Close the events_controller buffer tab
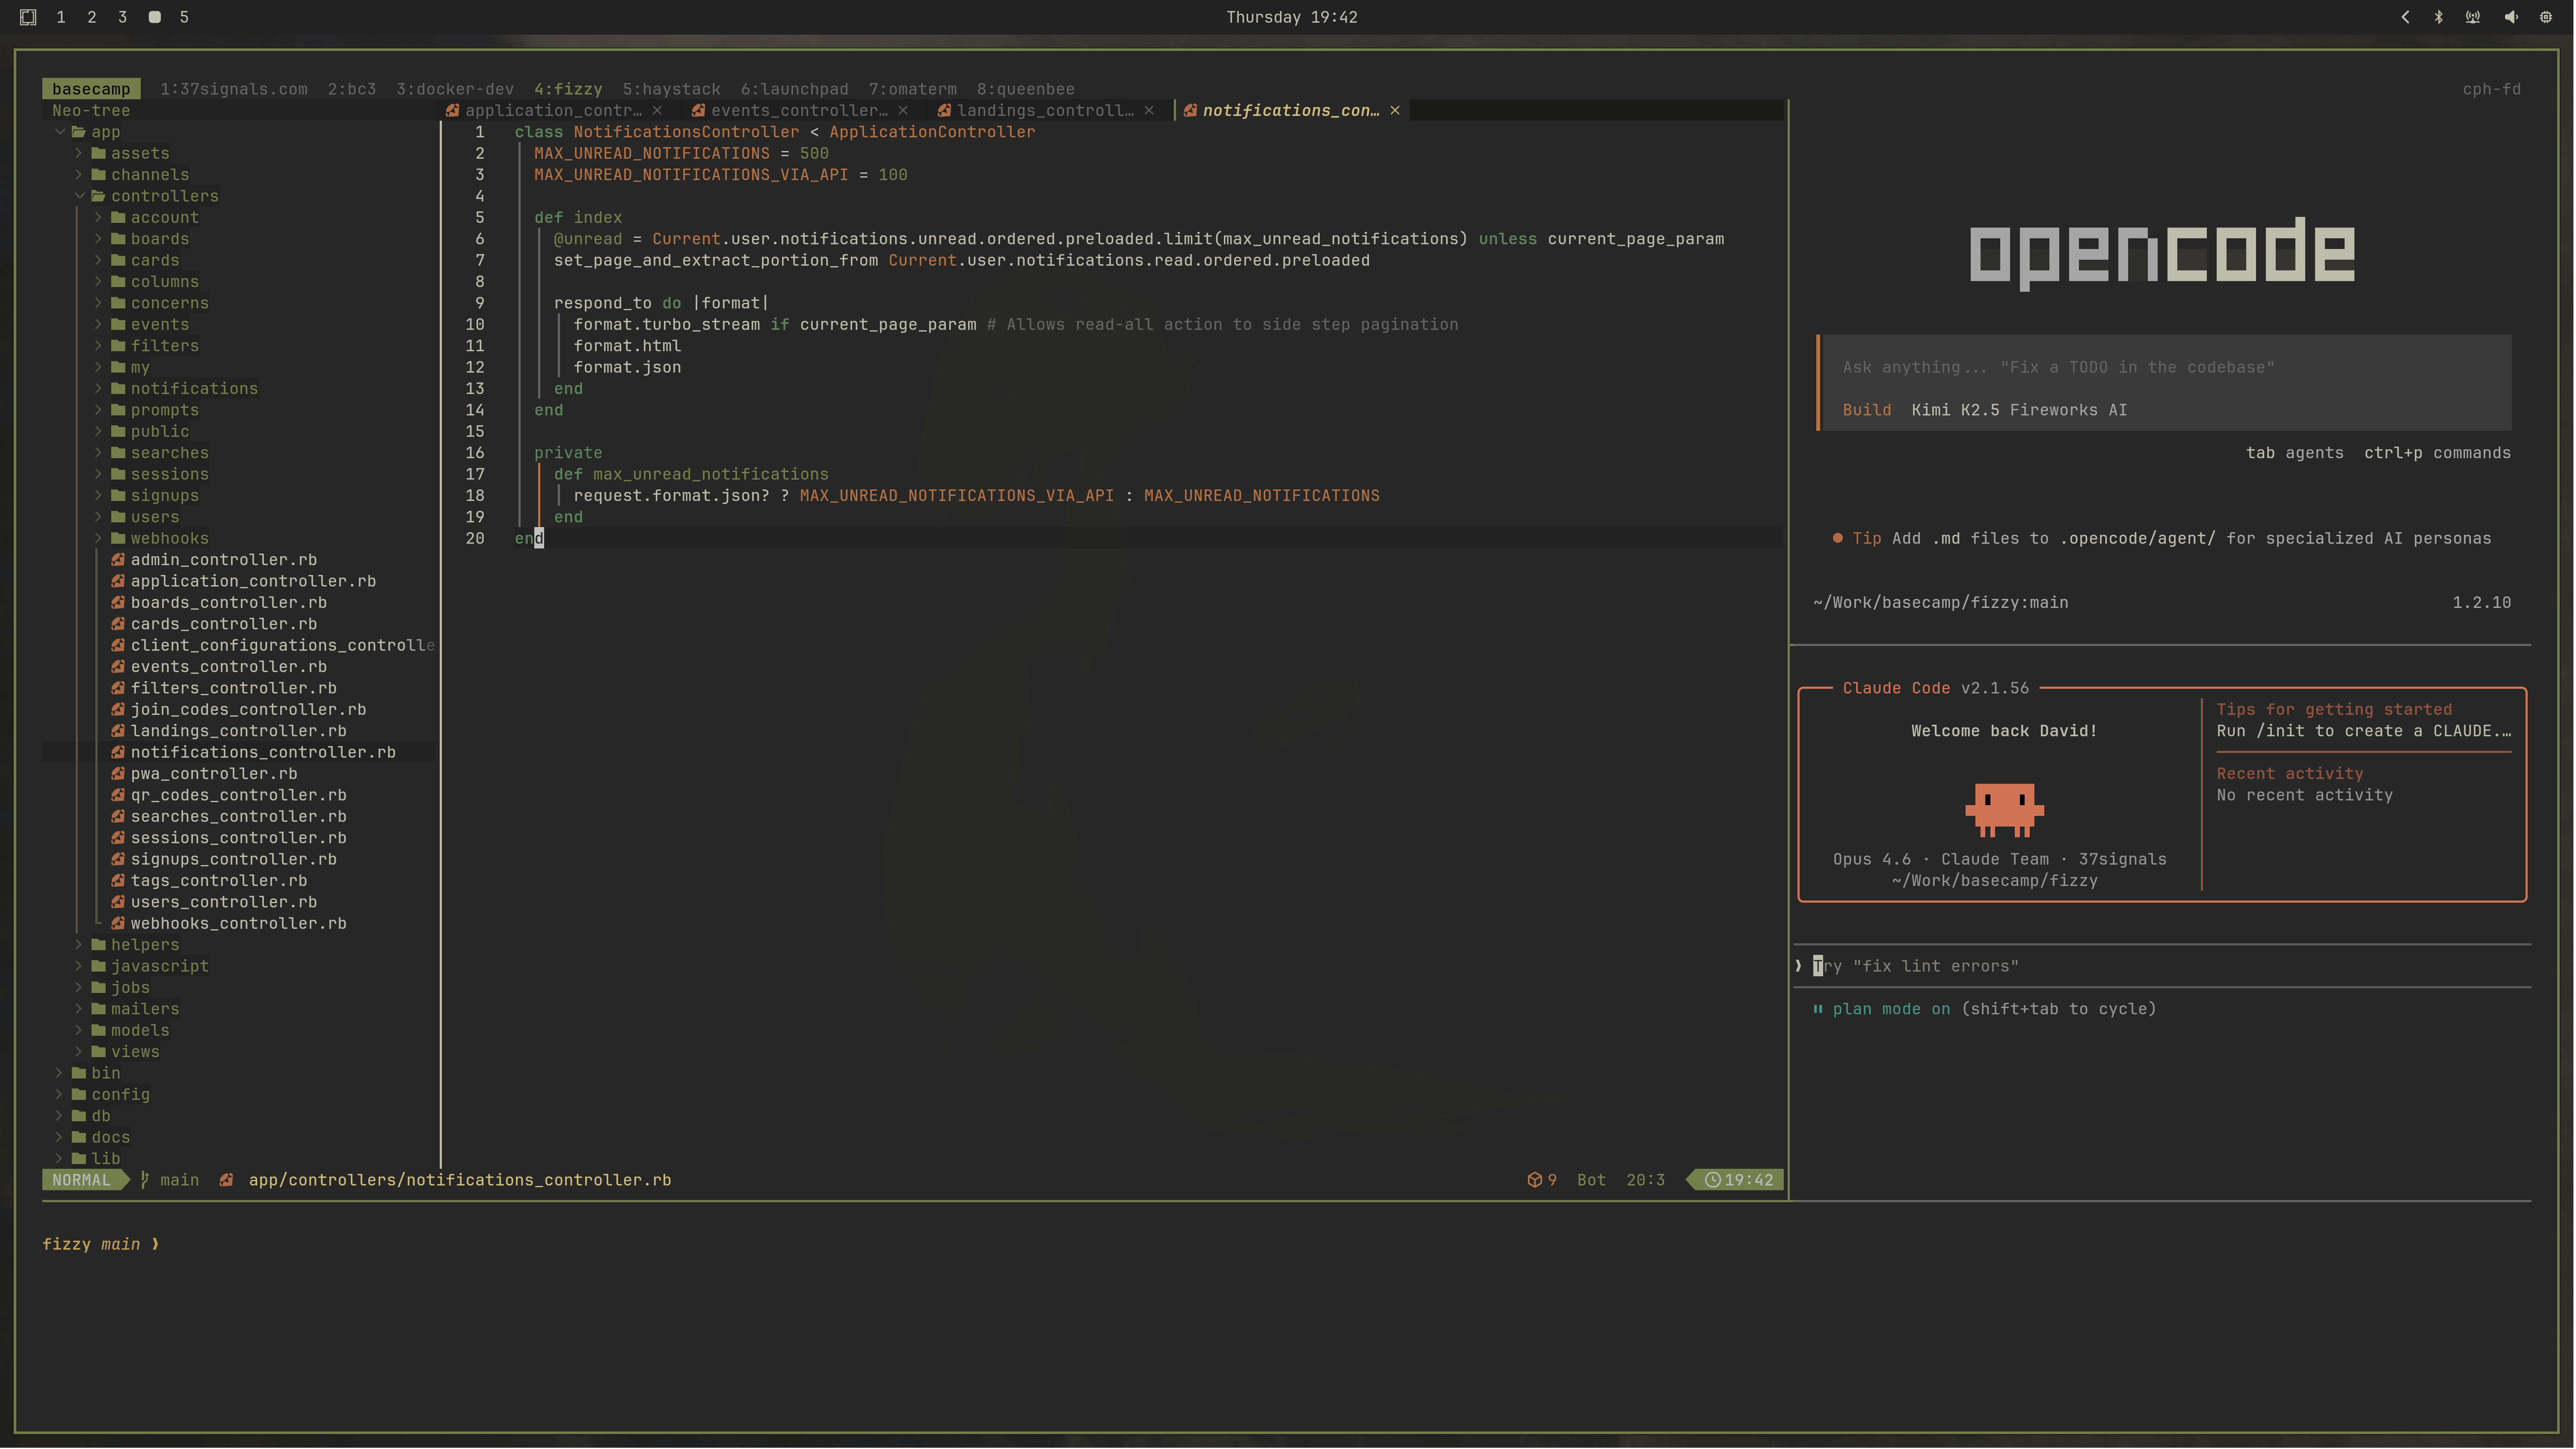 tap(903, 111)
